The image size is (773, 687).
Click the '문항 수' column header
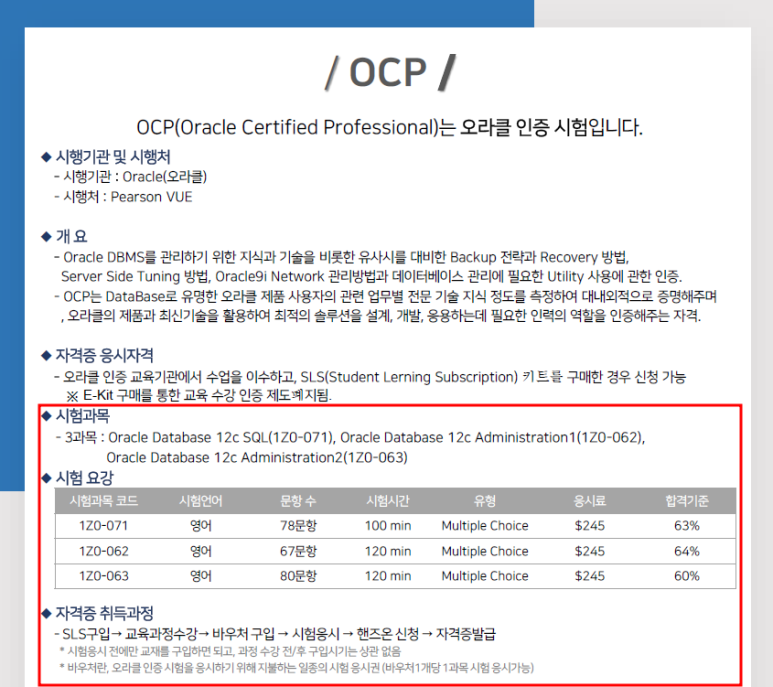298,501
